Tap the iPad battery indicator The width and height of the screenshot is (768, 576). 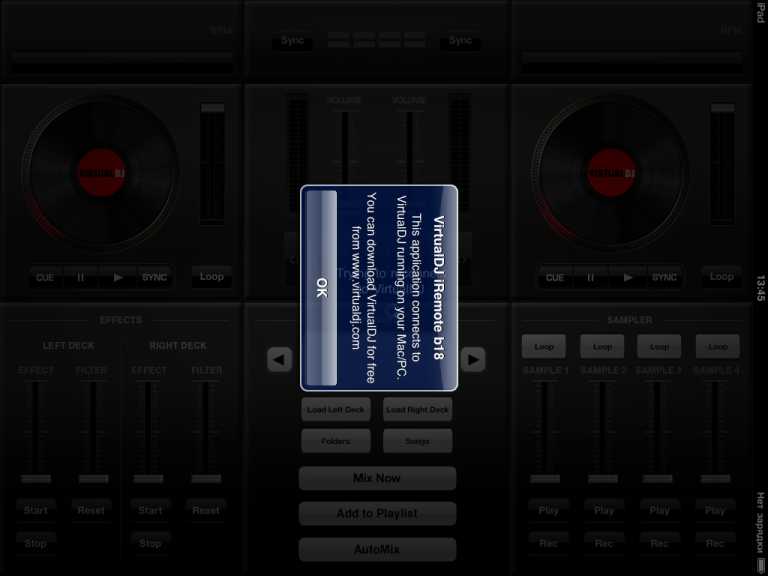[x=761, y=563]
